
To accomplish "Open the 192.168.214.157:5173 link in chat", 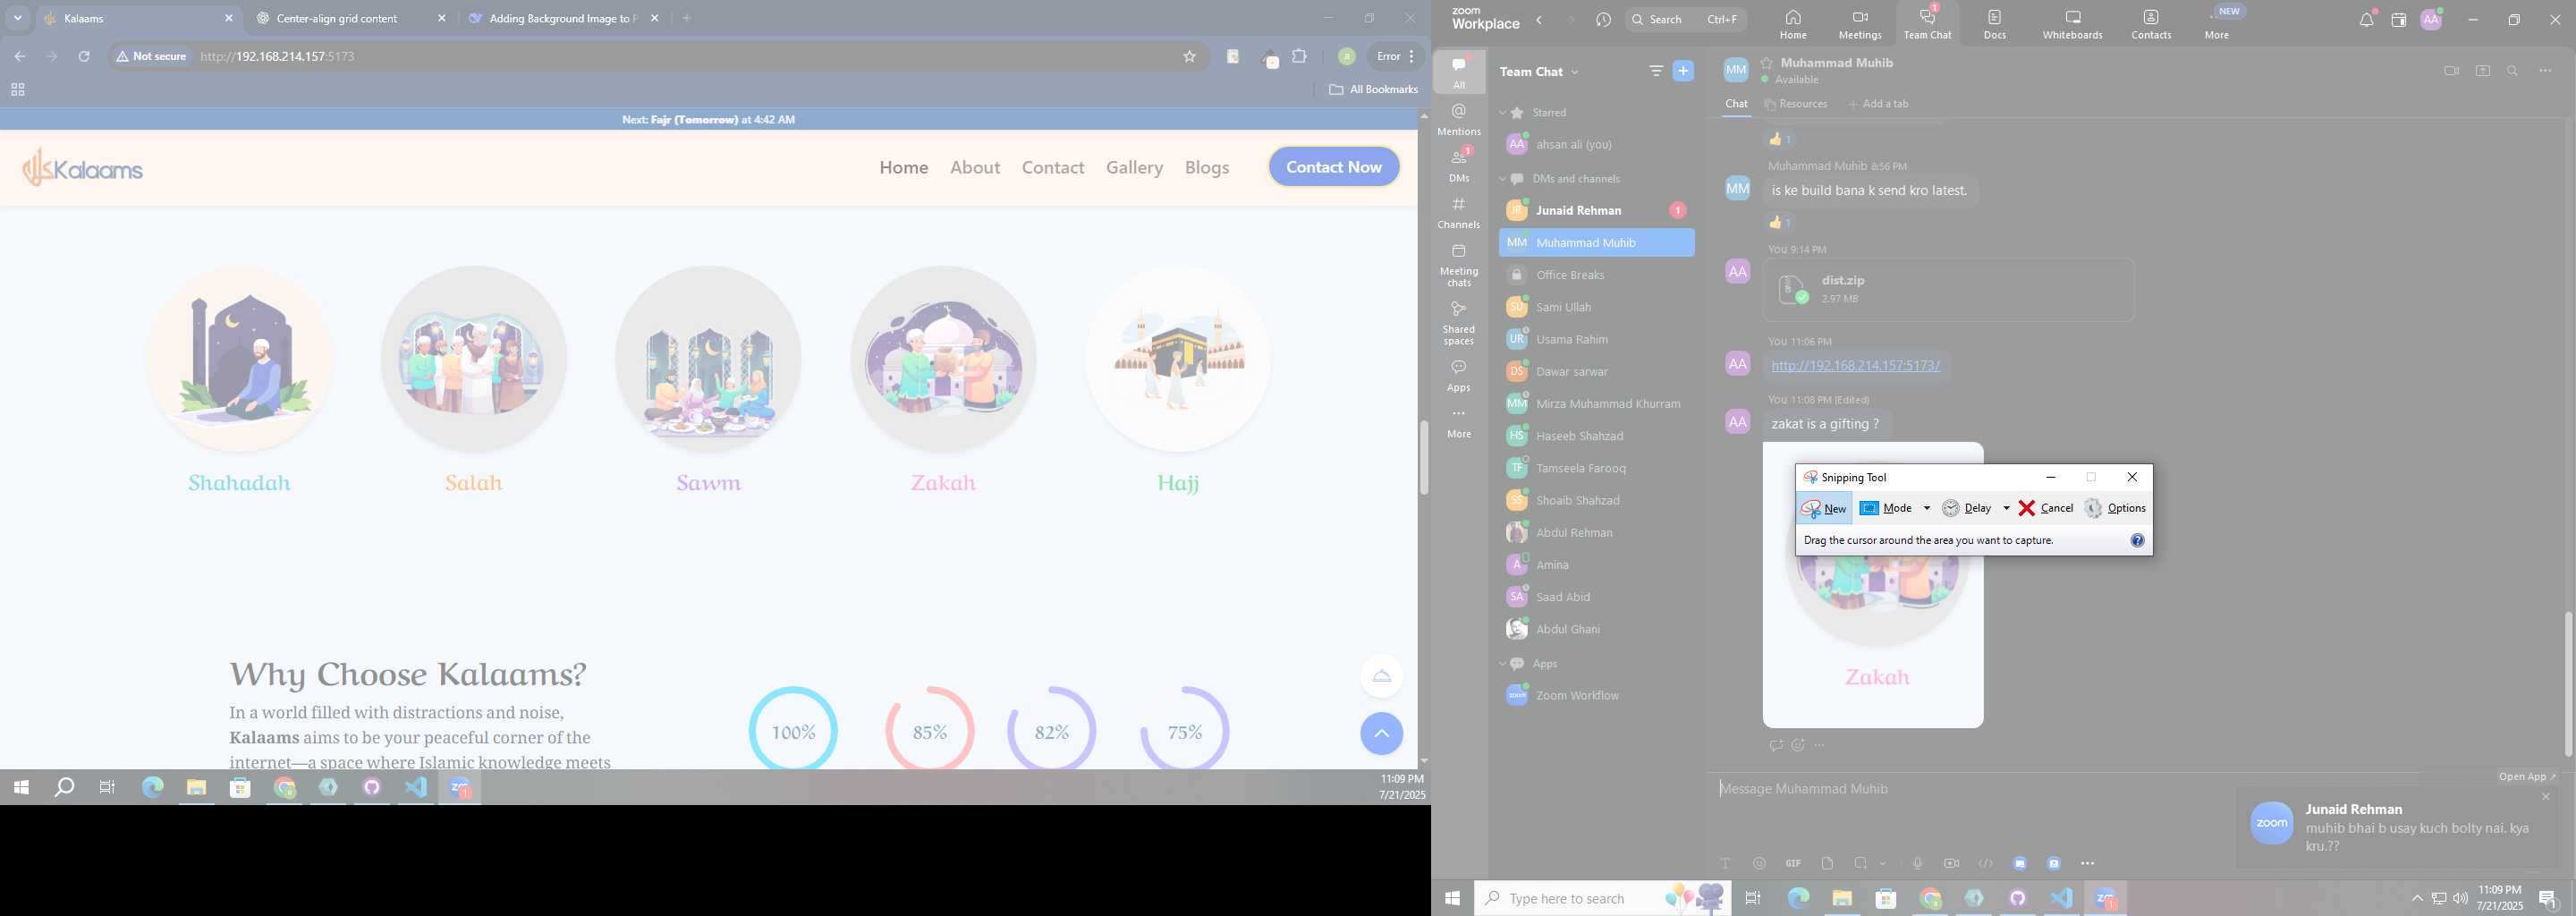I will click(x=1855, y=366).
